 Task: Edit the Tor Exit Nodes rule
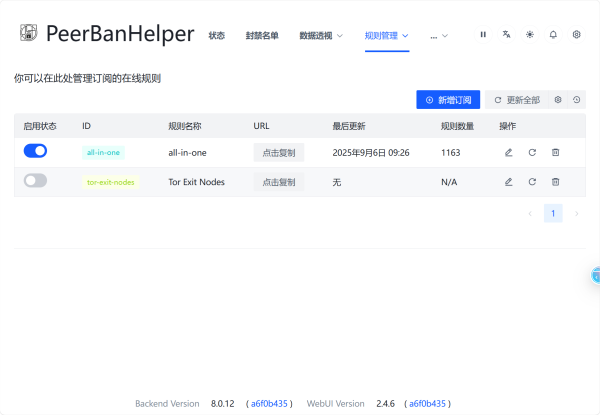(x=509, y=182)
